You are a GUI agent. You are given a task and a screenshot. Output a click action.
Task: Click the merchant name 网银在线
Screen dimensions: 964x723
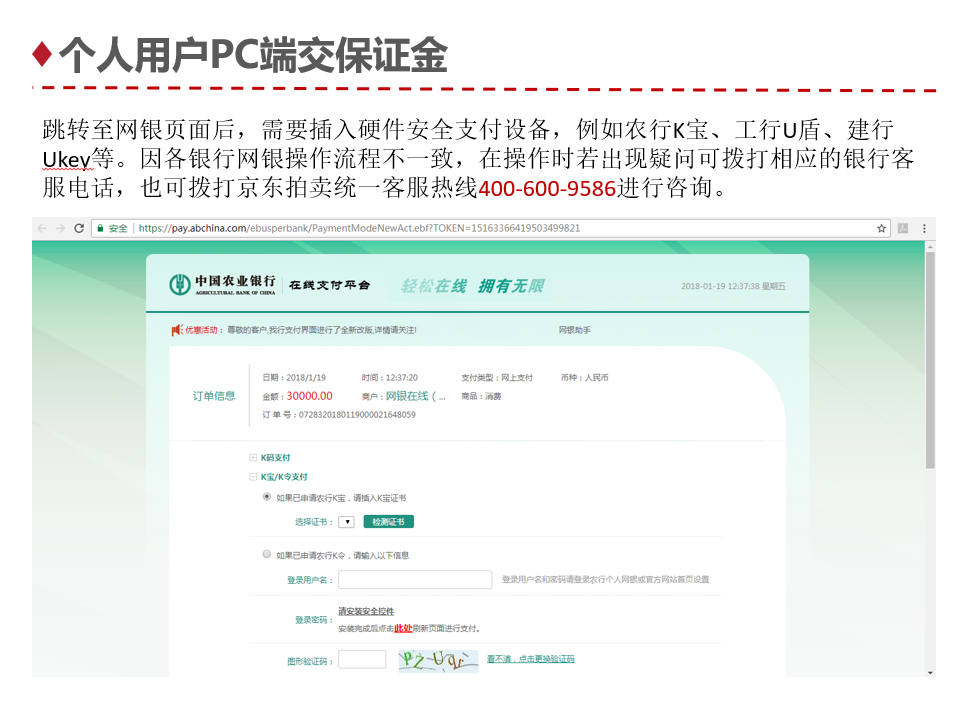(x=415, y=397)
